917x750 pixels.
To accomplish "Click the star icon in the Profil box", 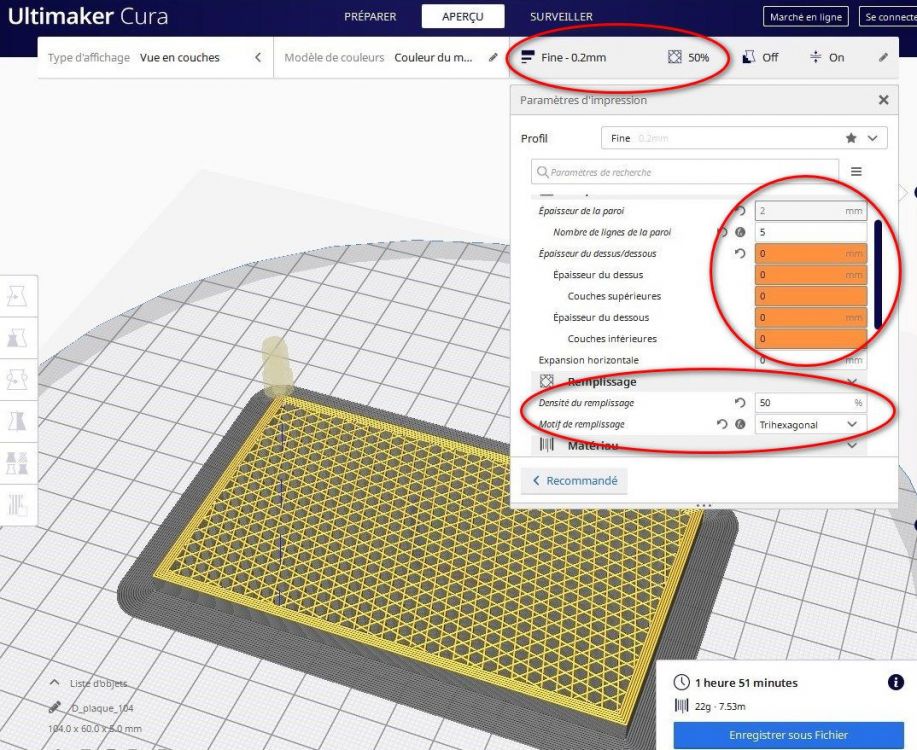I will 851,138.
